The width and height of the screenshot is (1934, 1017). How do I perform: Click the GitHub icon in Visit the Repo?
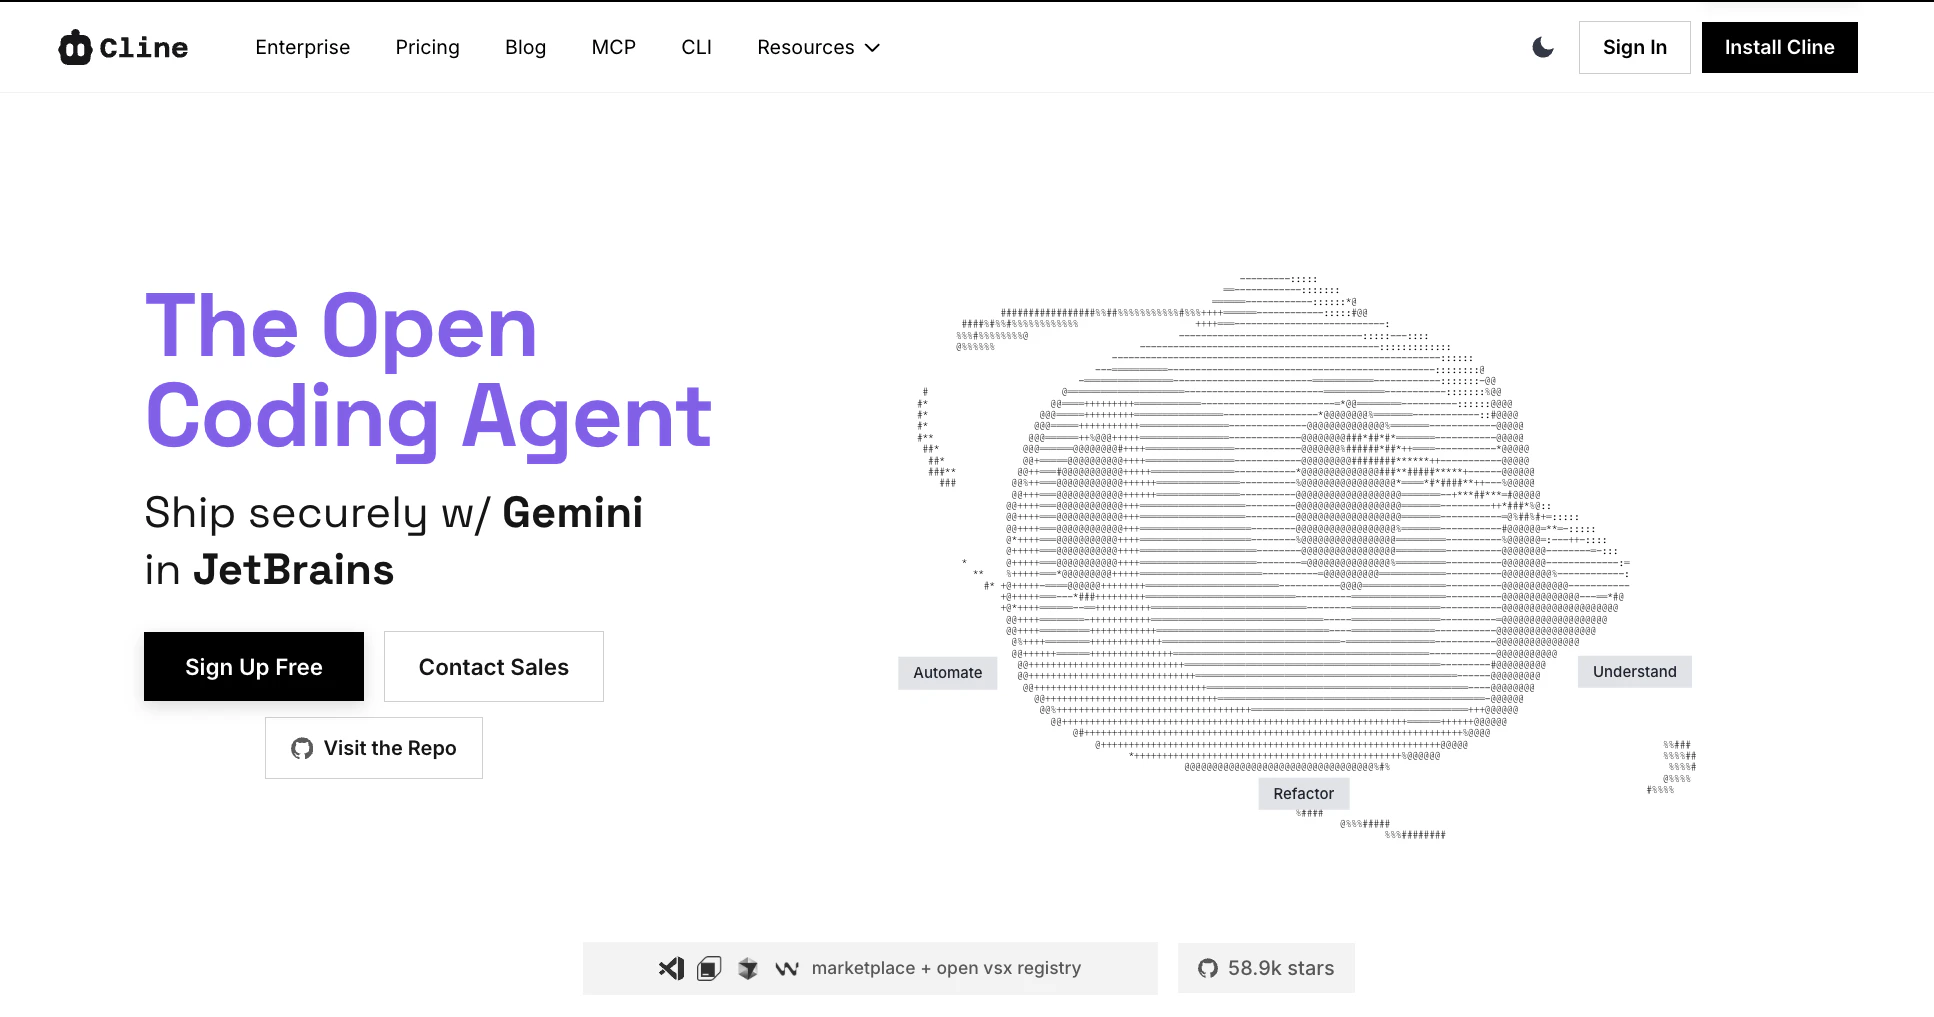(302, 748)
